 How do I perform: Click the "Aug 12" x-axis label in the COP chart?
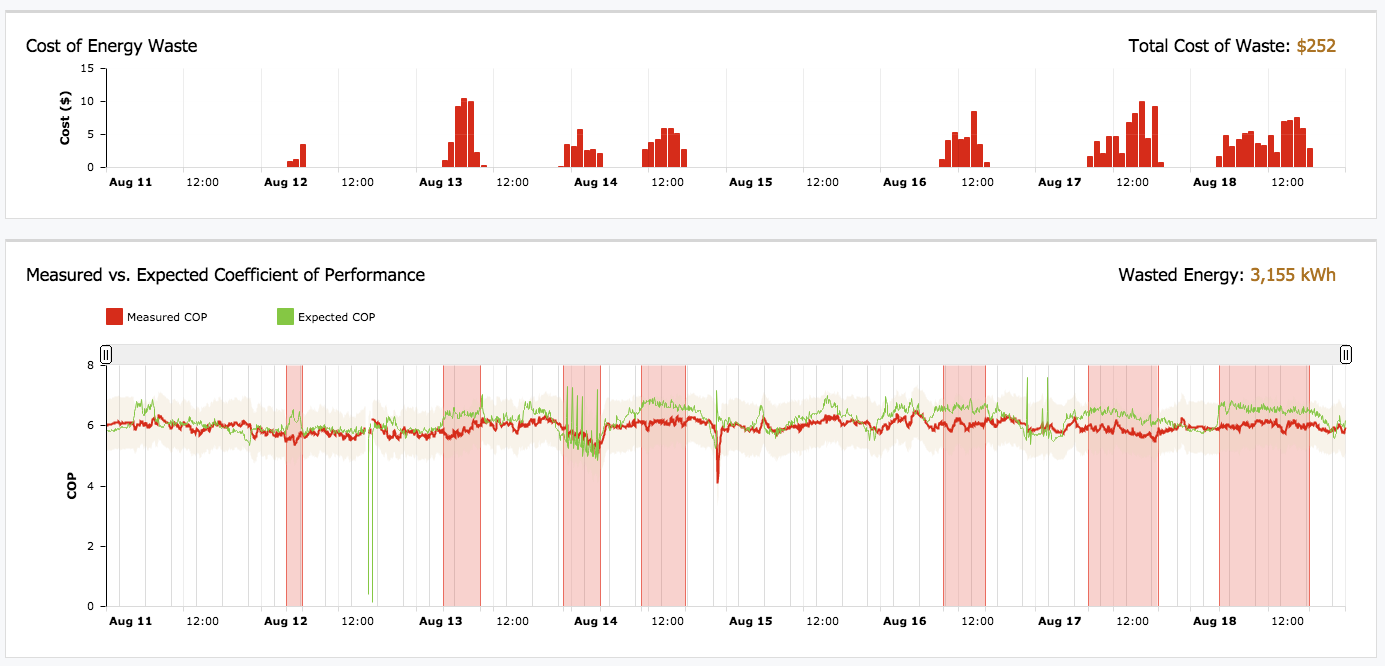[285, 621]
